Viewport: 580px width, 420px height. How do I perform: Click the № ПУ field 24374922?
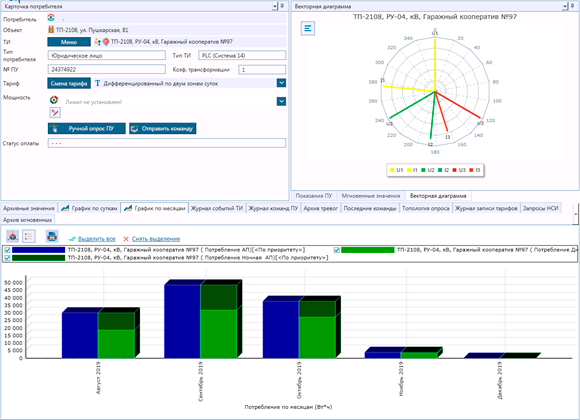click(x=107, y=69)
